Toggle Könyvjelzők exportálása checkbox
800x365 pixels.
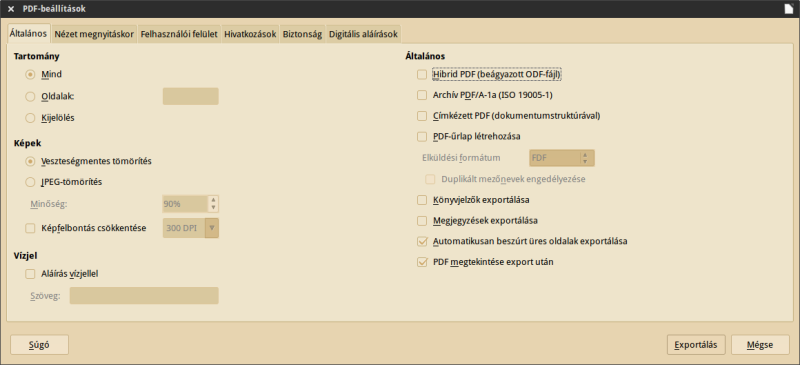421,200
